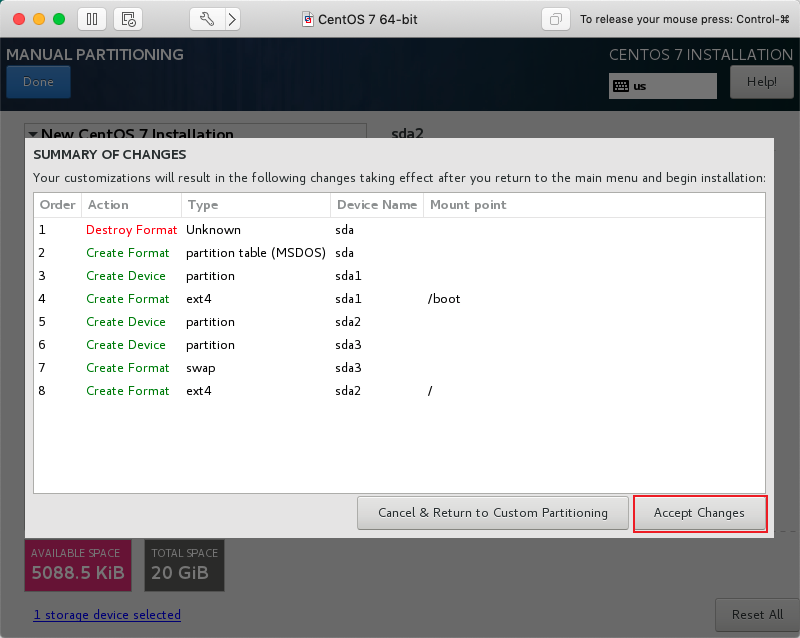Screen dimensions: 800x638
Task: Click the CentOS 7 64-bit window title
Action: [x=367, y=19]
